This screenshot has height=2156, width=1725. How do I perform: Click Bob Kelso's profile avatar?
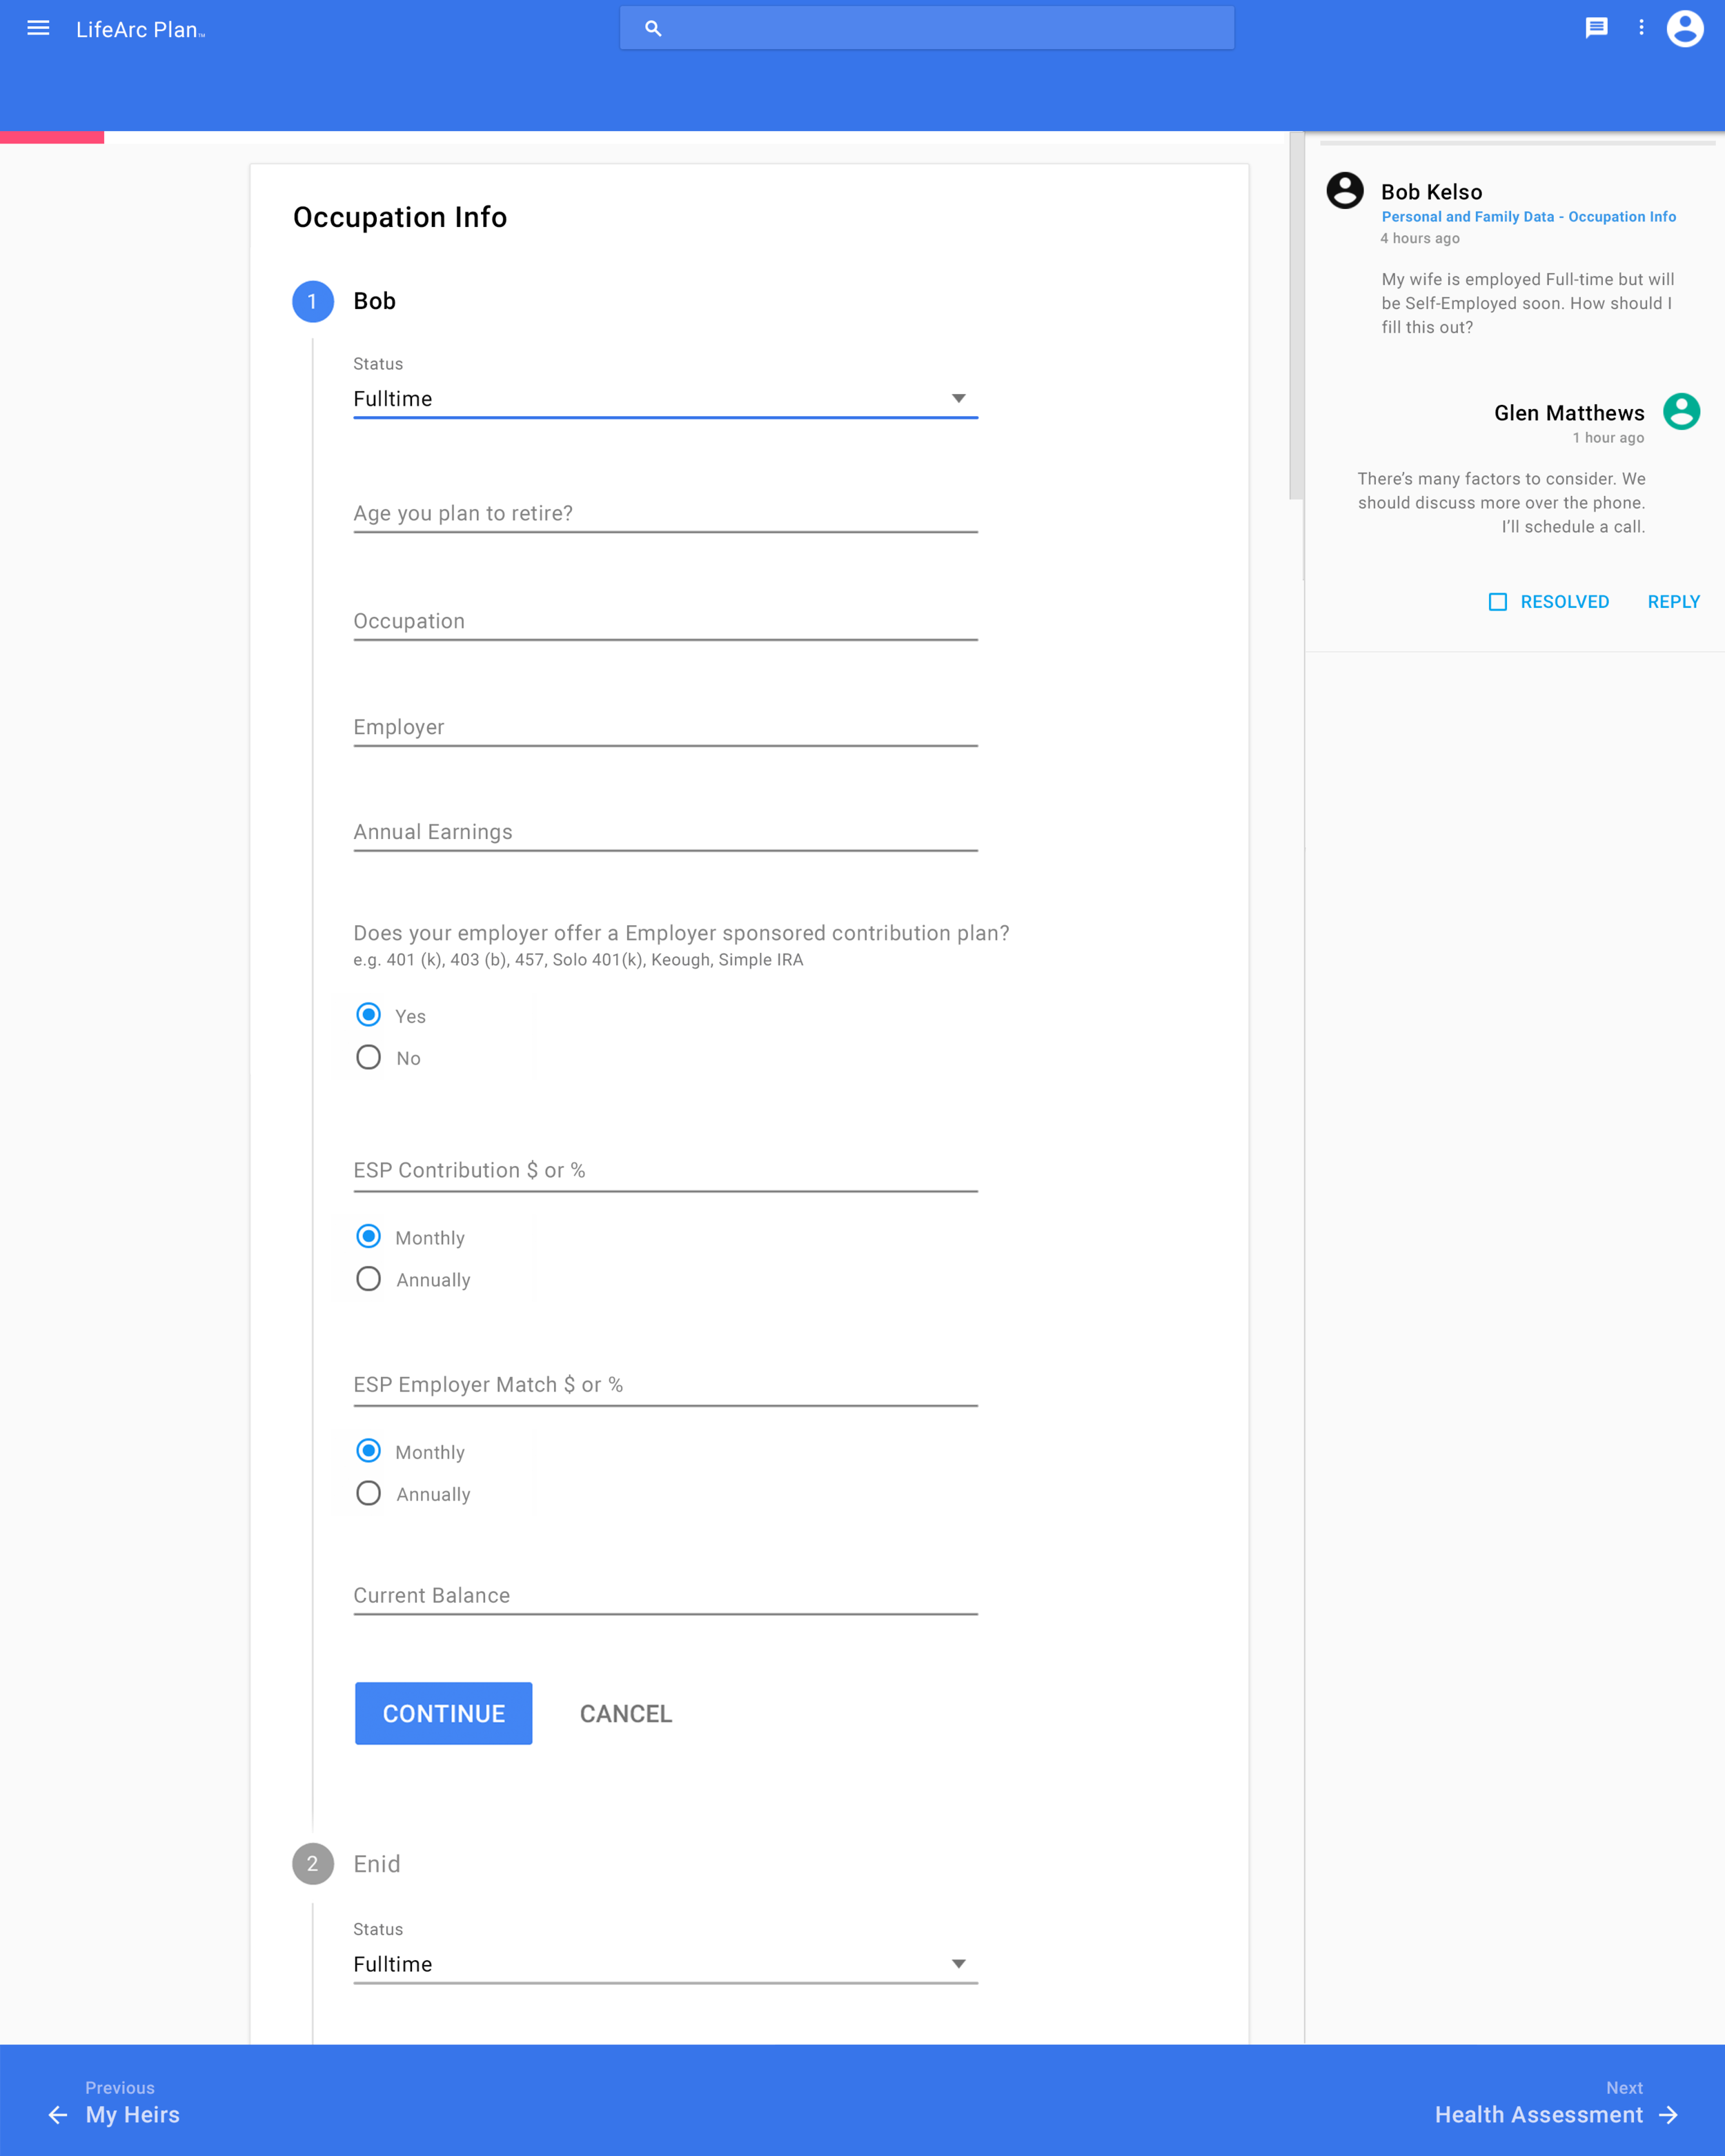pyautogui.click(x=1344, y=190)
